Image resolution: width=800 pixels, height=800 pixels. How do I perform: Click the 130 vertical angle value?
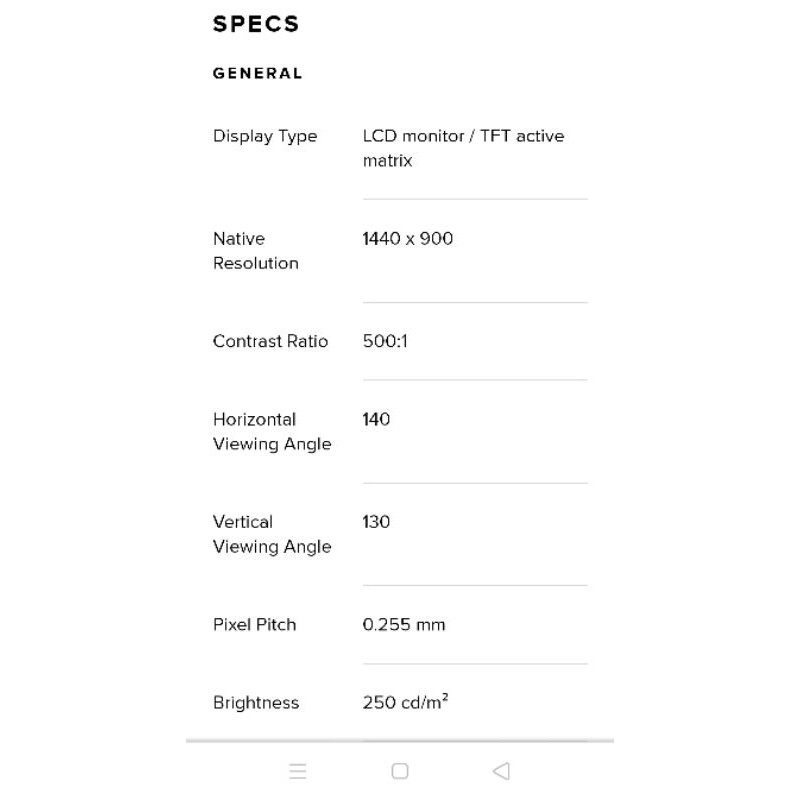pos(376,522)
